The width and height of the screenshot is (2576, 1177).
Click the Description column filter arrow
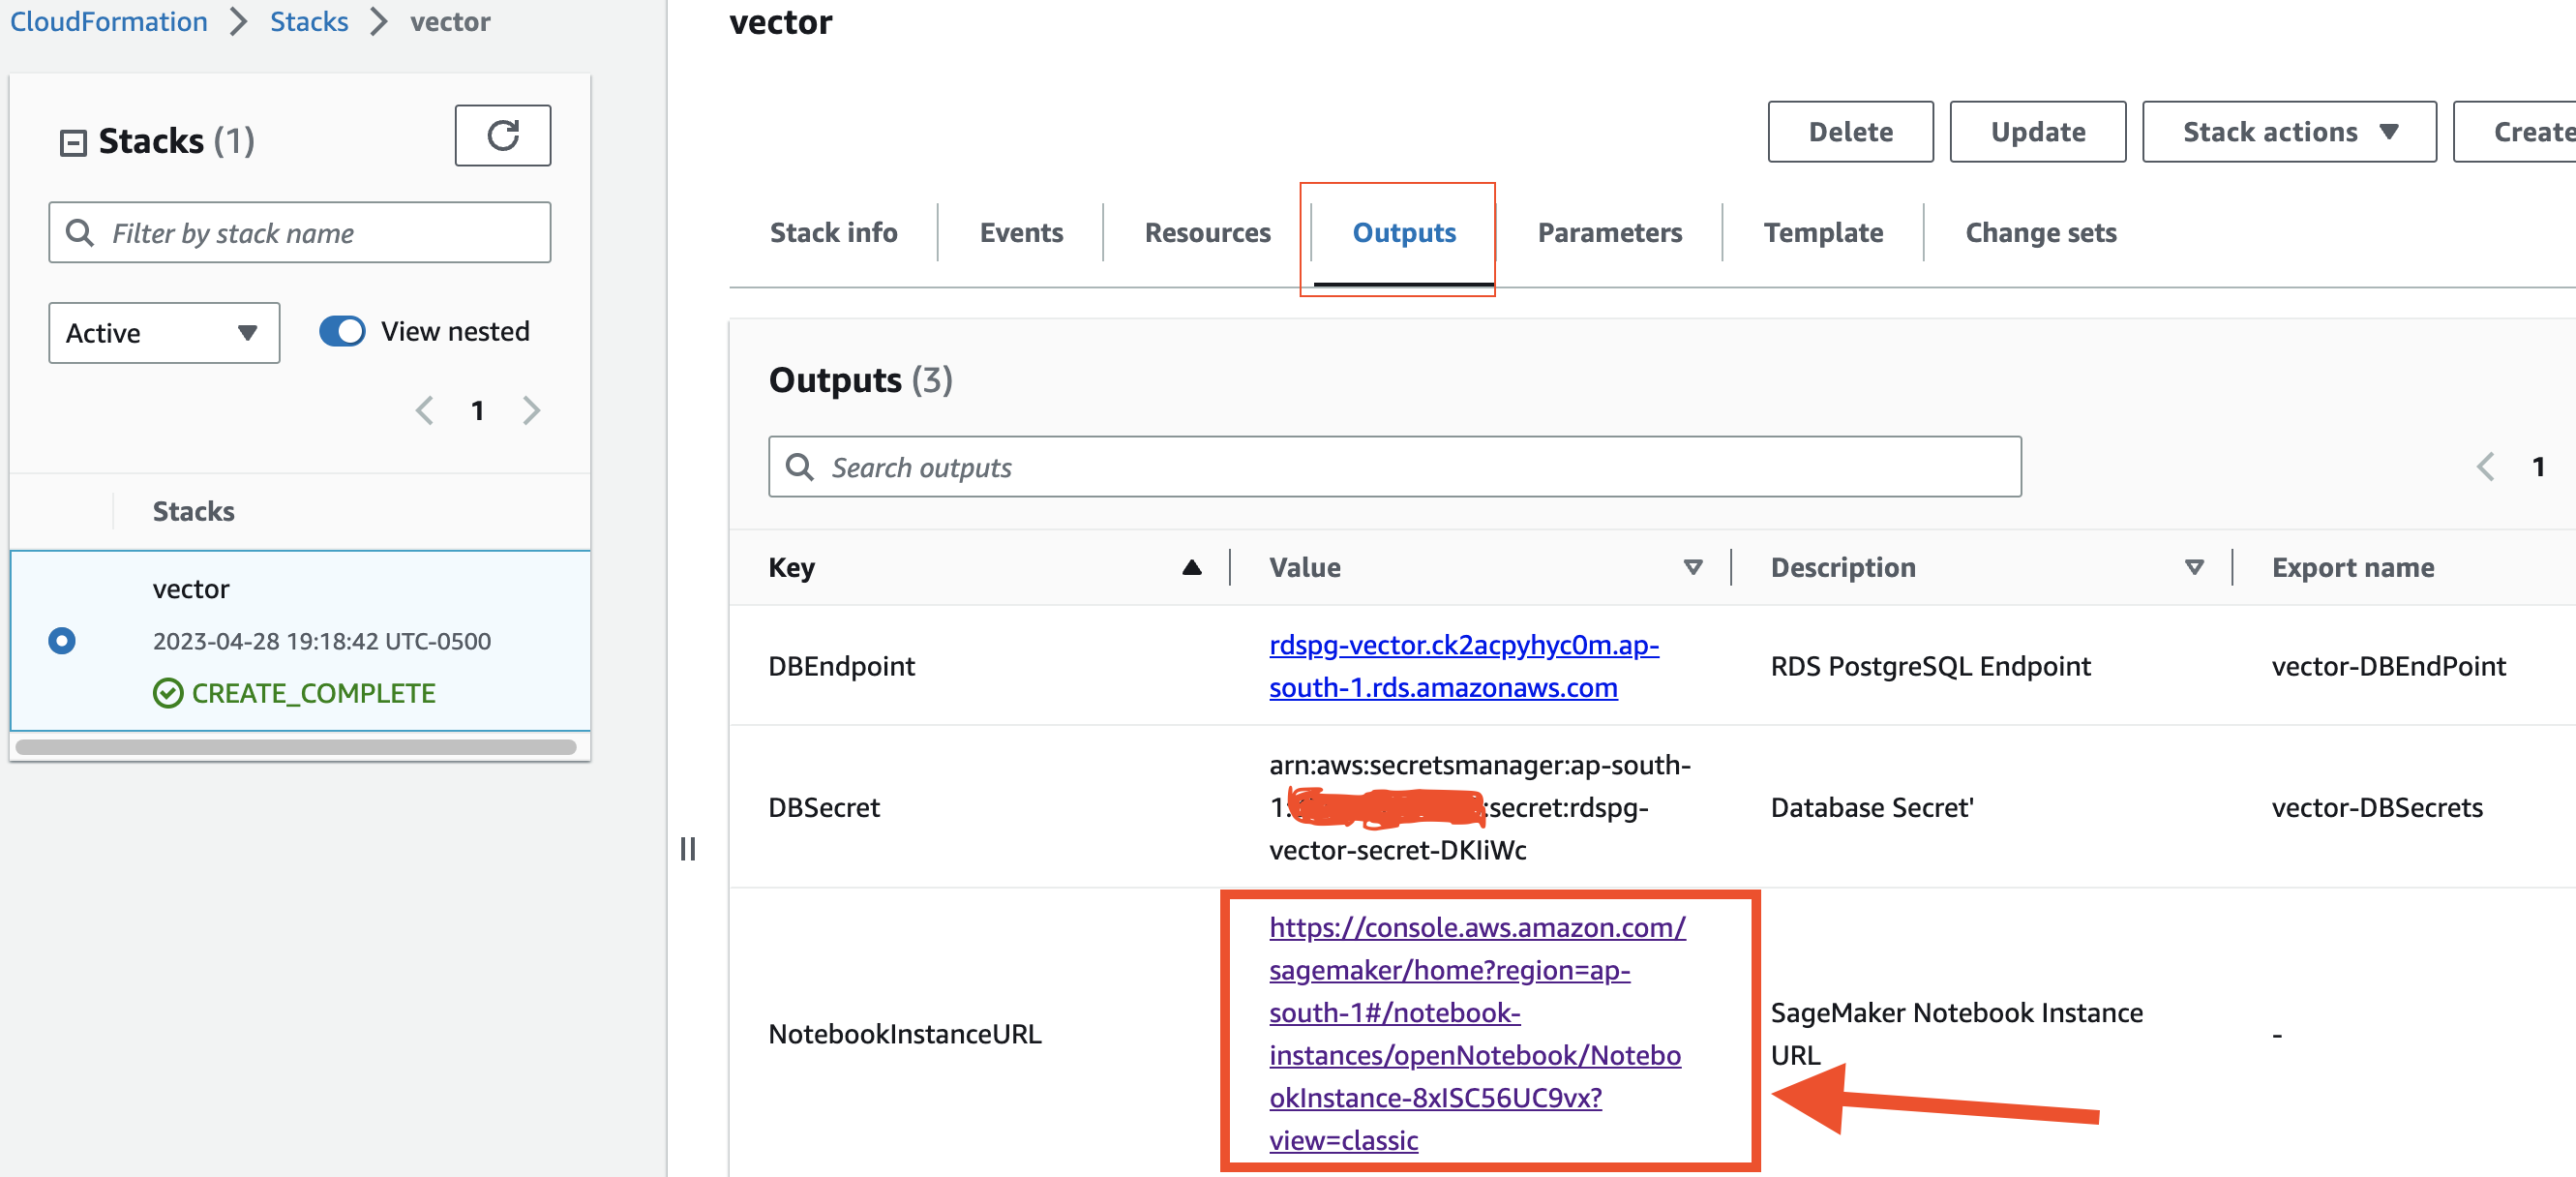pyautogui.click(x=2193, y=568)
